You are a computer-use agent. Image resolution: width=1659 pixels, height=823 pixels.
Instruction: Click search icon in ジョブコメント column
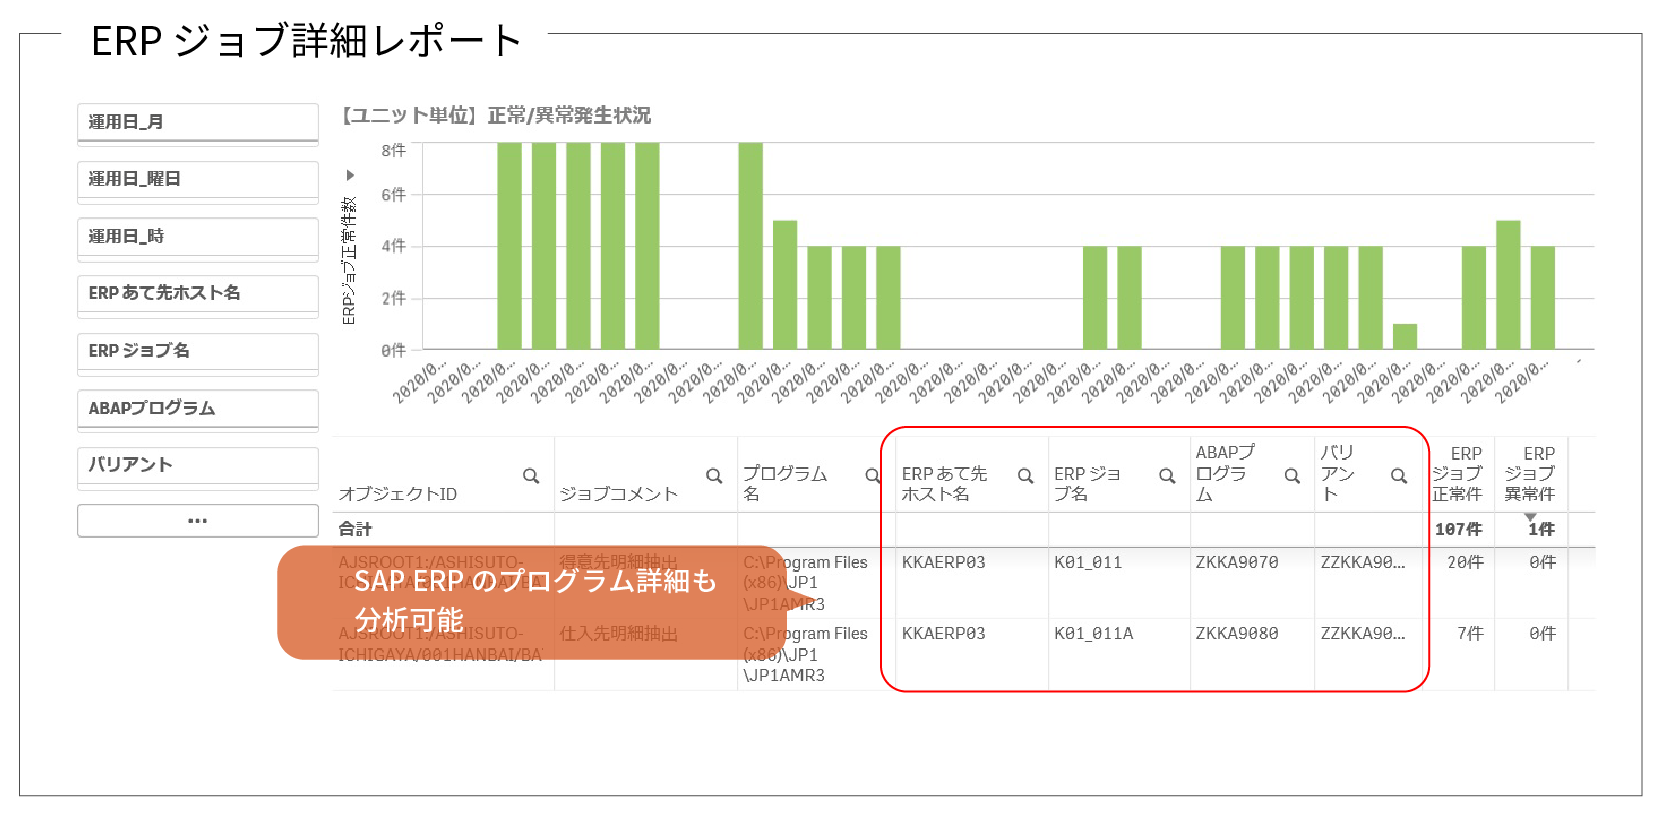click(x=714, y=476)
